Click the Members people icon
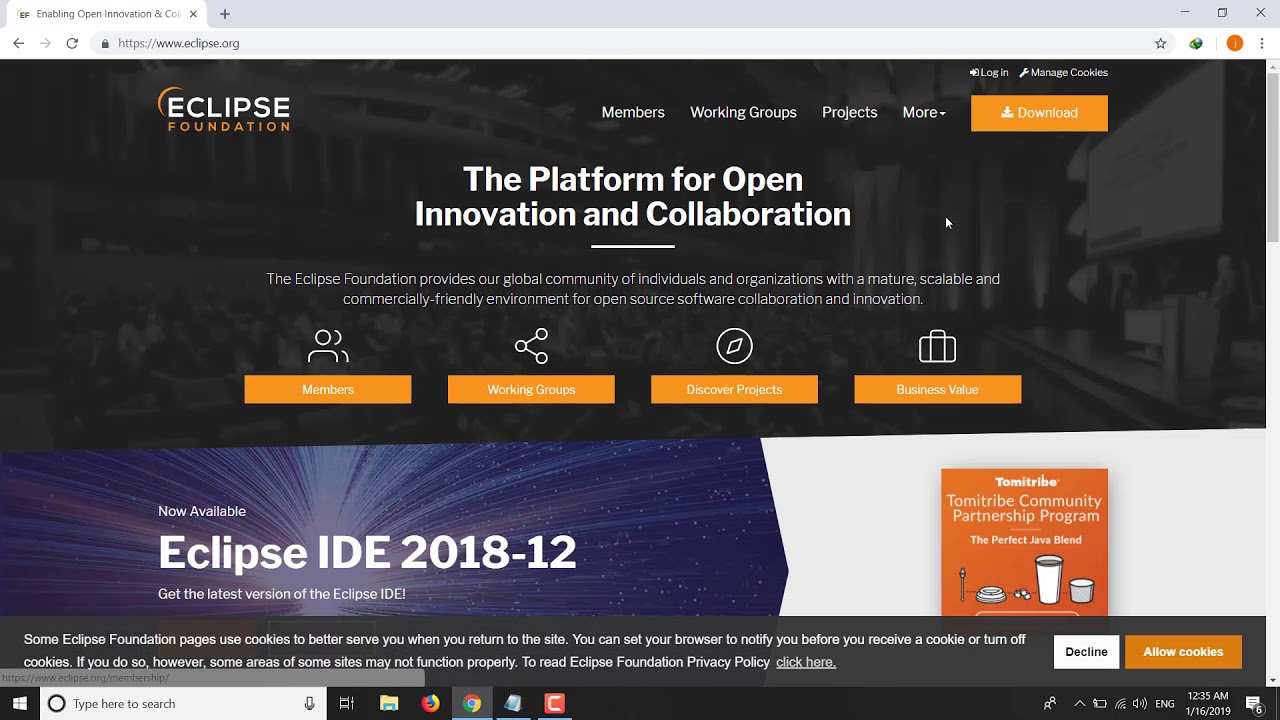Viewport: 1280px width, 720px height. [x=328, y=346]
